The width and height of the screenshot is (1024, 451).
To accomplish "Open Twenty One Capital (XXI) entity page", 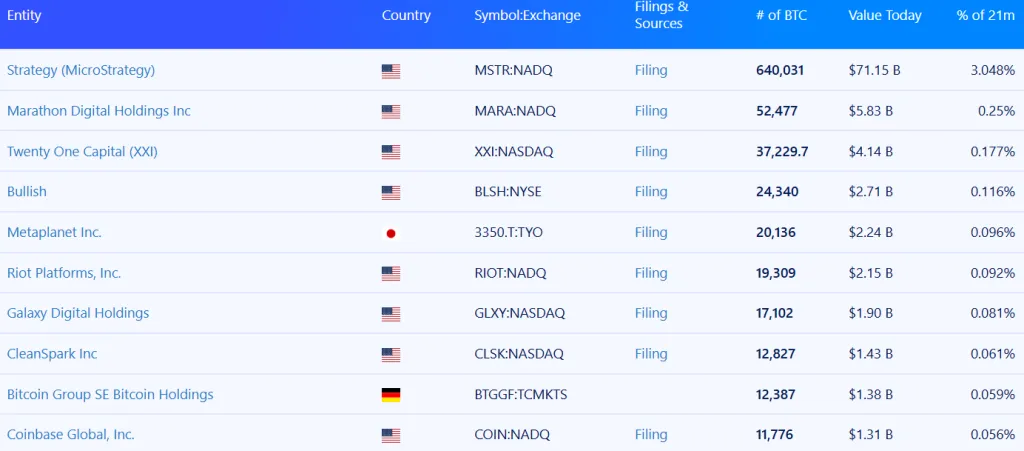I will coord(82,152).
